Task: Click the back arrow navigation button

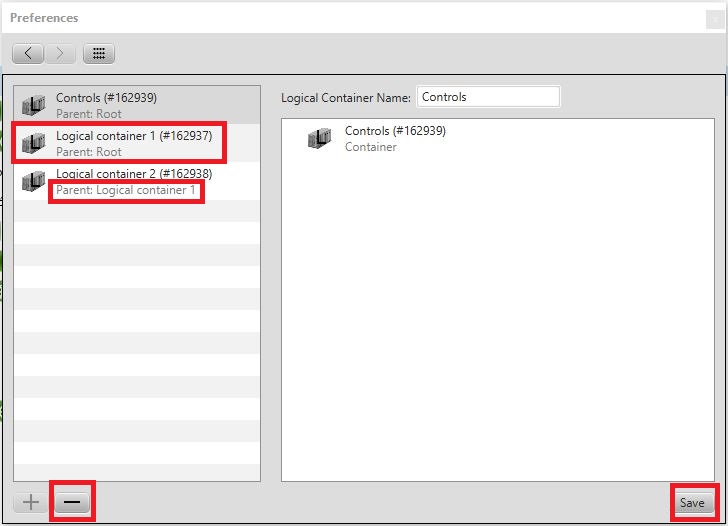Action: point(28,53)
